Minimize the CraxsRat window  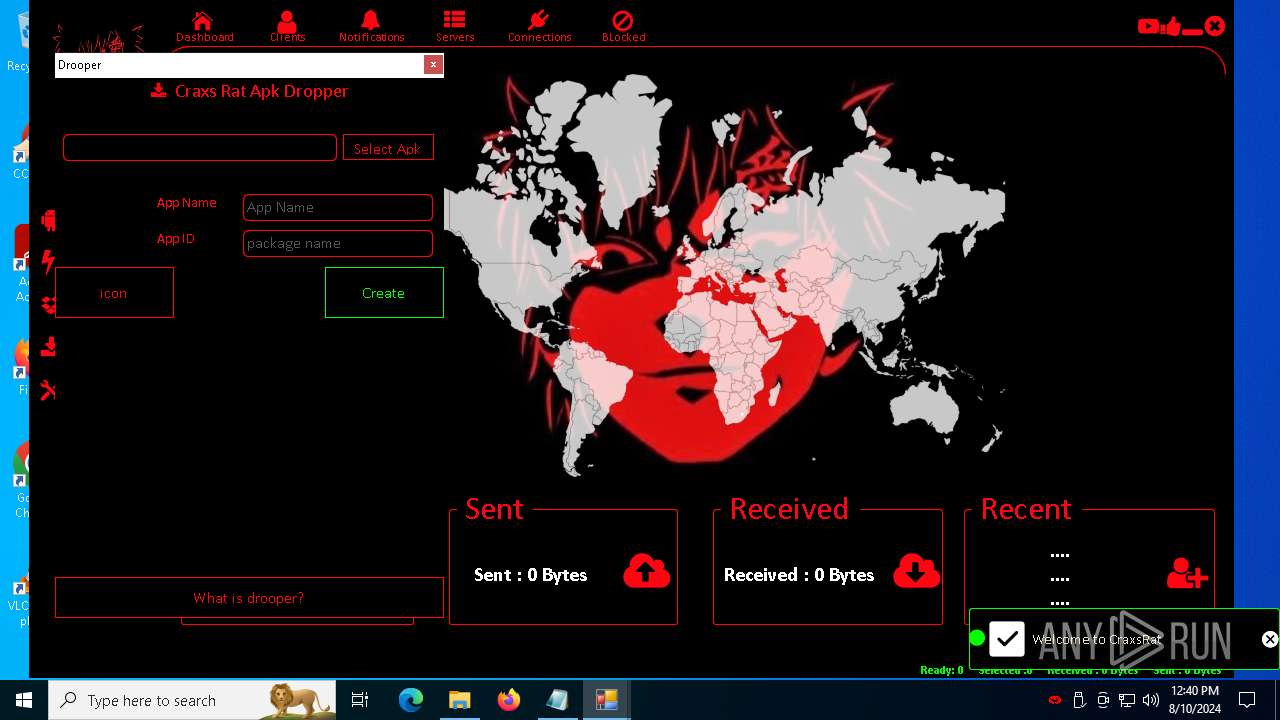(x=1192, y=32)
